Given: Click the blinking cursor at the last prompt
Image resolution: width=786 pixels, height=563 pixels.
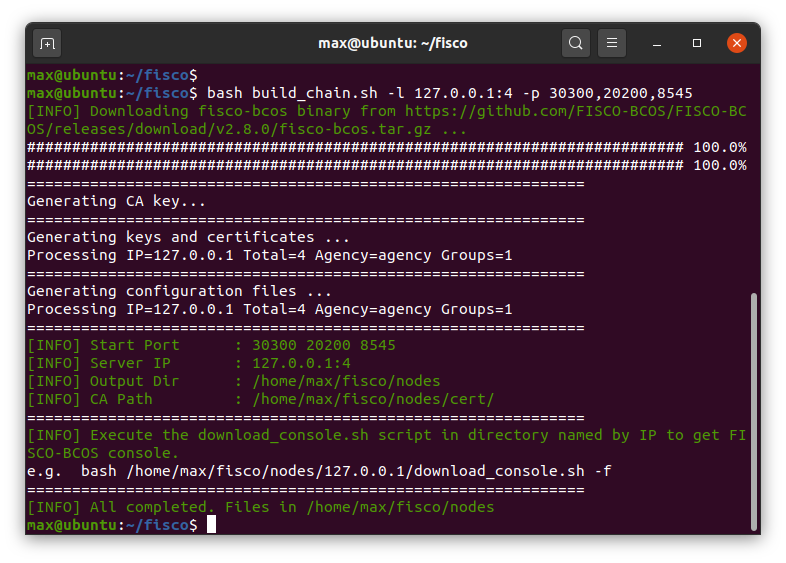Looking at the screenshot, I should pos(211,525).
